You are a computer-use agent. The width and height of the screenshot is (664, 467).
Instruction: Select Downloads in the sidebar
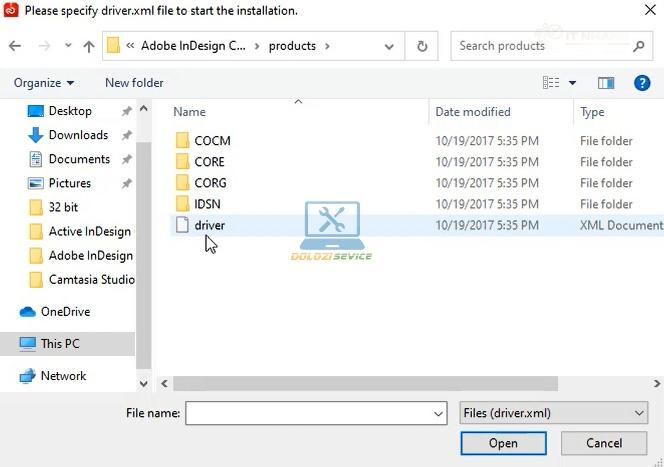click(x=78, y=135)
